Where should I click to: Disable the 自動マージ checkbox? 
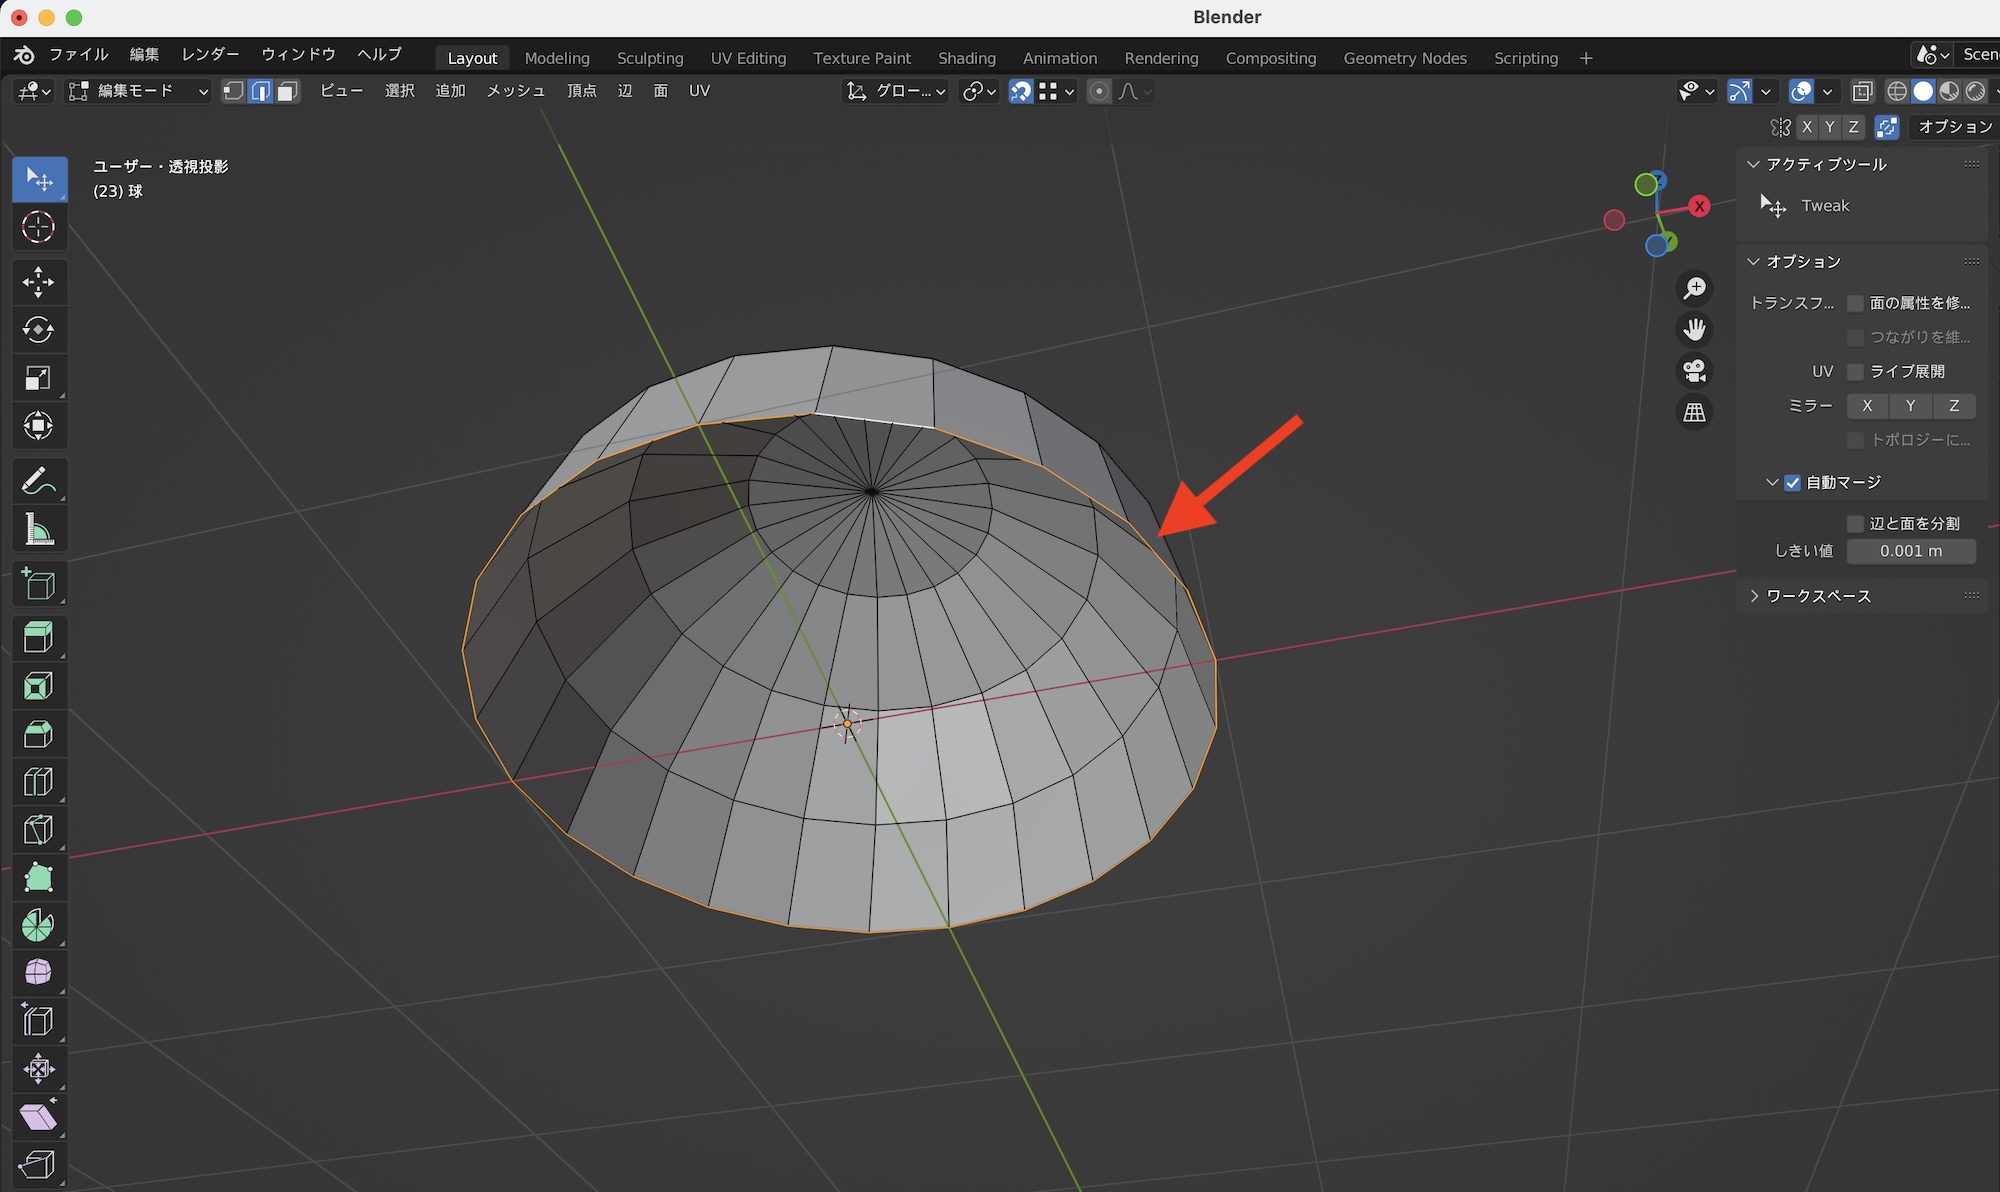point(1792,483)
